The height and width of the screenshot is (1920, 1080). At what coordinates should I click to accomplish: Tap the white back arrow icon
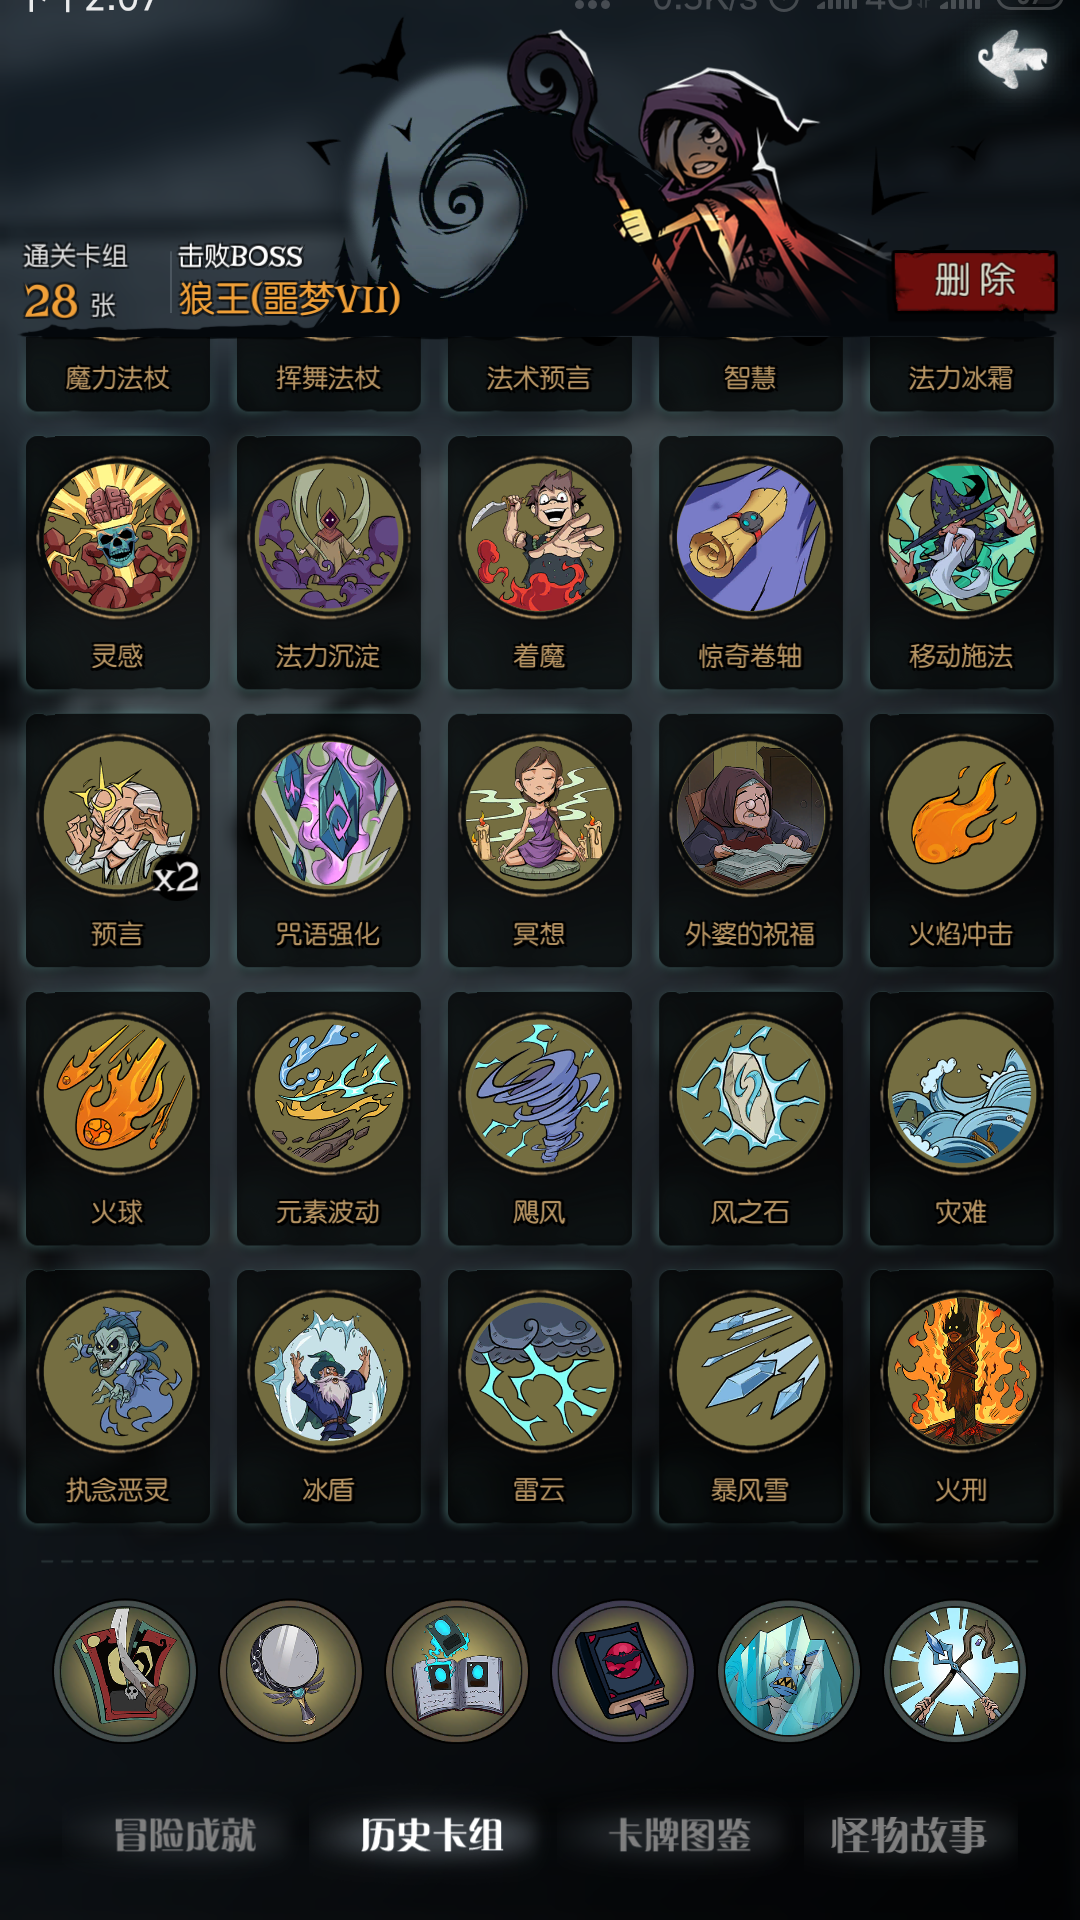[1012, 58]
